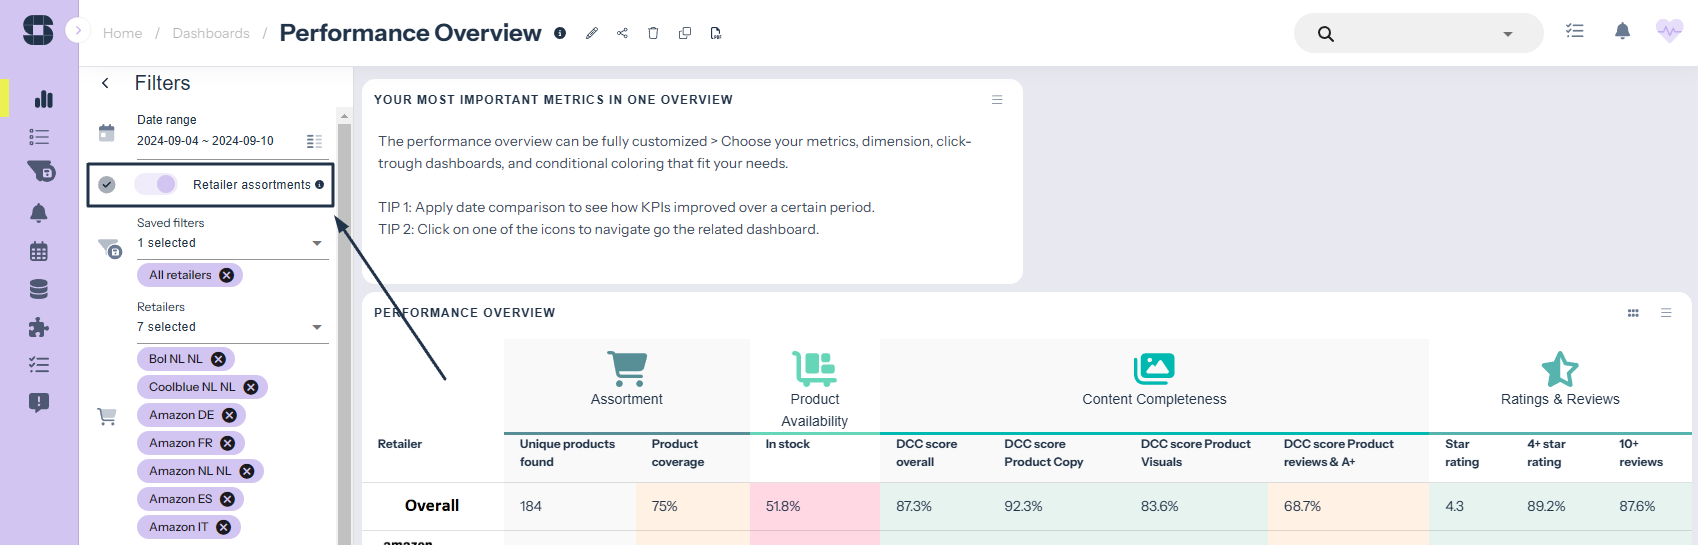Open the metrics overview widget menu
Screen dimensions: 1698x545
pos(997,100)
